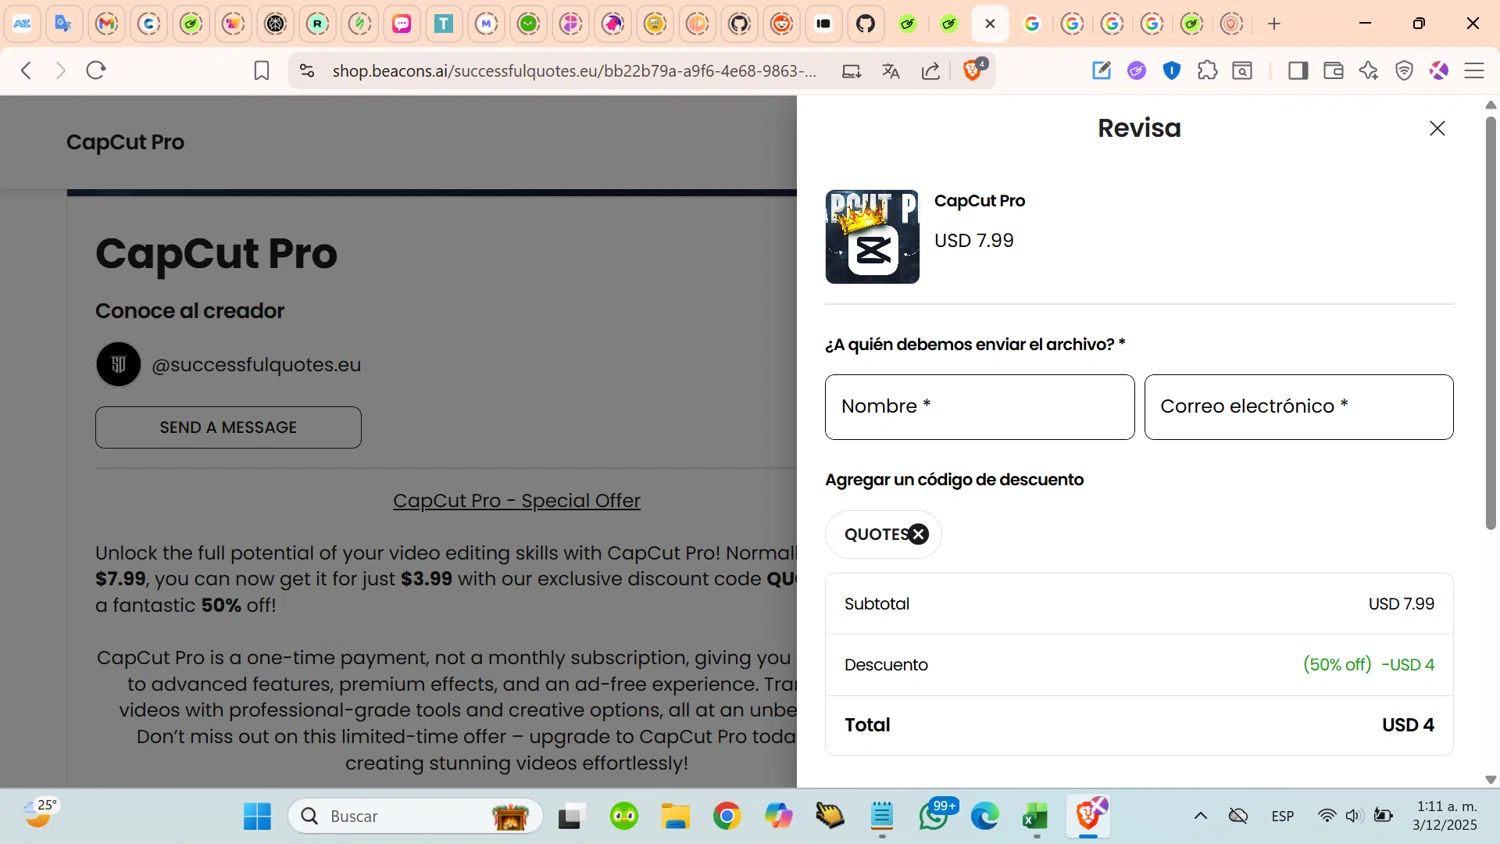Launch Duolingo from the taskbar
The image size is (1500, 844).
[624, 816]
